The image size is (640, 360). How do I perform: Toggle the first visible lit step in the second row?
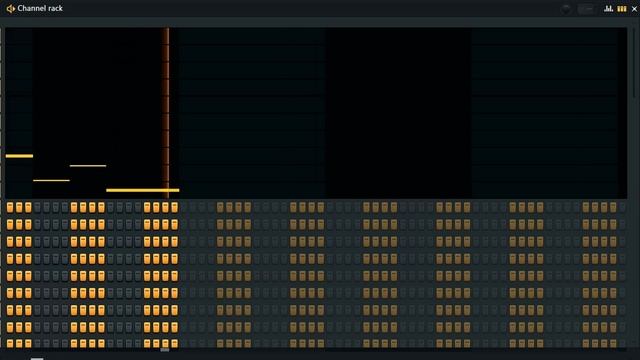pyautogui.click(x=10, y=224)
